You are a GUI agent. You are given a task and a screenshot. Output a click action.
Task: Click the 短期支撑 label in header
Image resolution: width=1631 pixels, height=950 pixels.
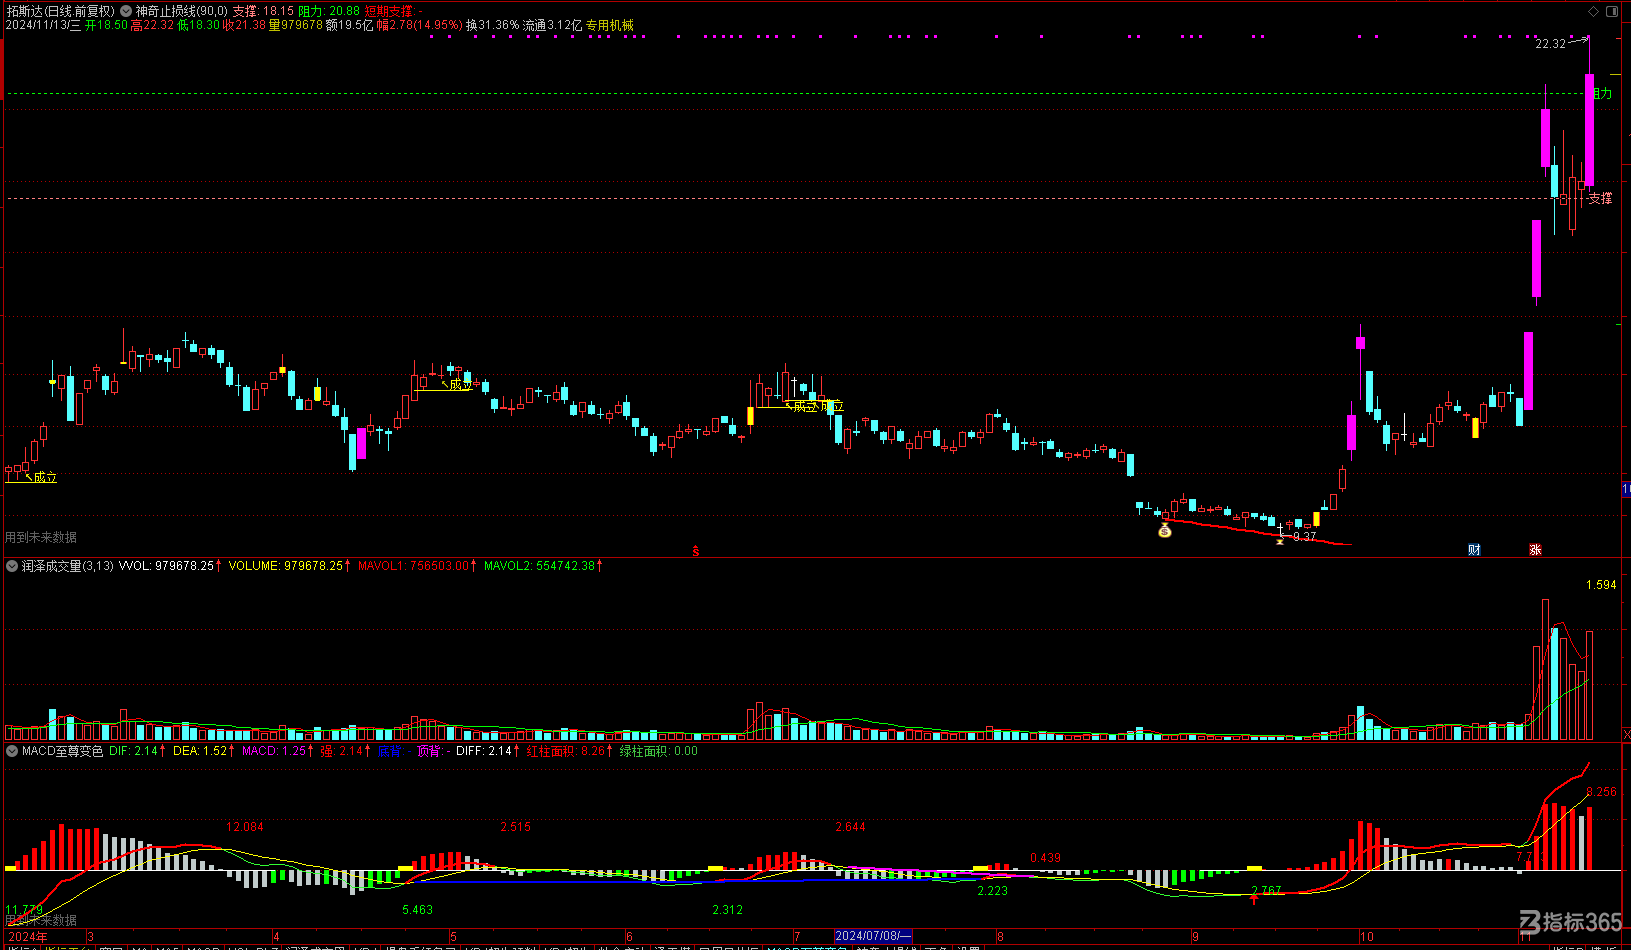point(393,11)
